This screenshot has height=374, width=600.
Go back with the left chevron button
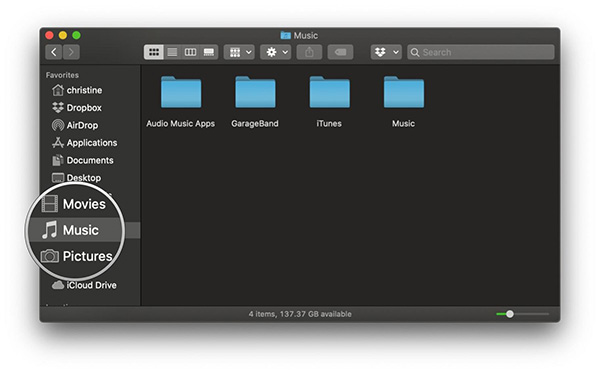[54, 52]
